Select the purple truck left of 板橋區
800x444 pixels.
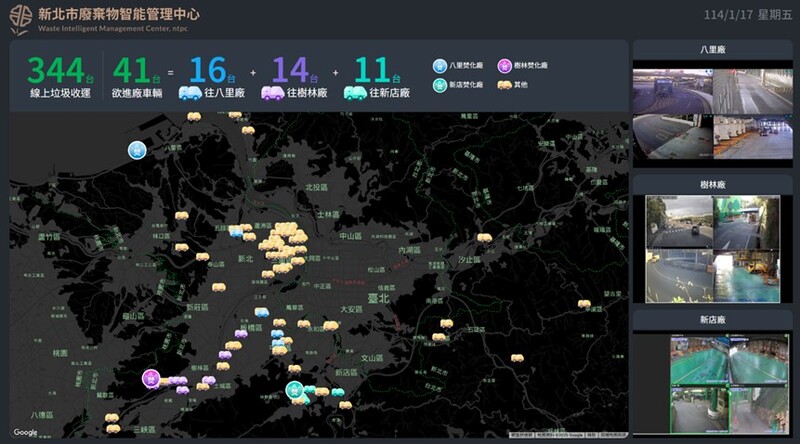click(x=241, y=334)
